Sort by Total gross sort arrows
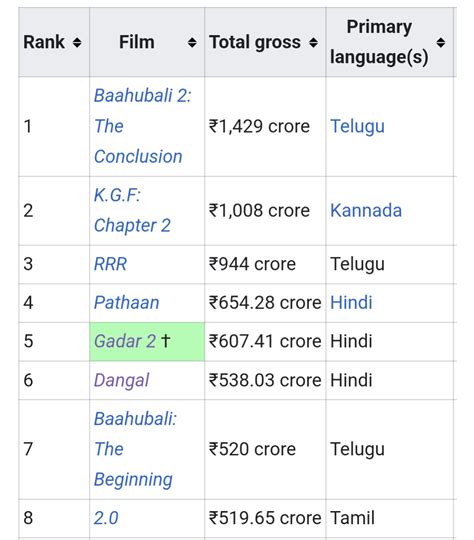 tap(313, 42)
